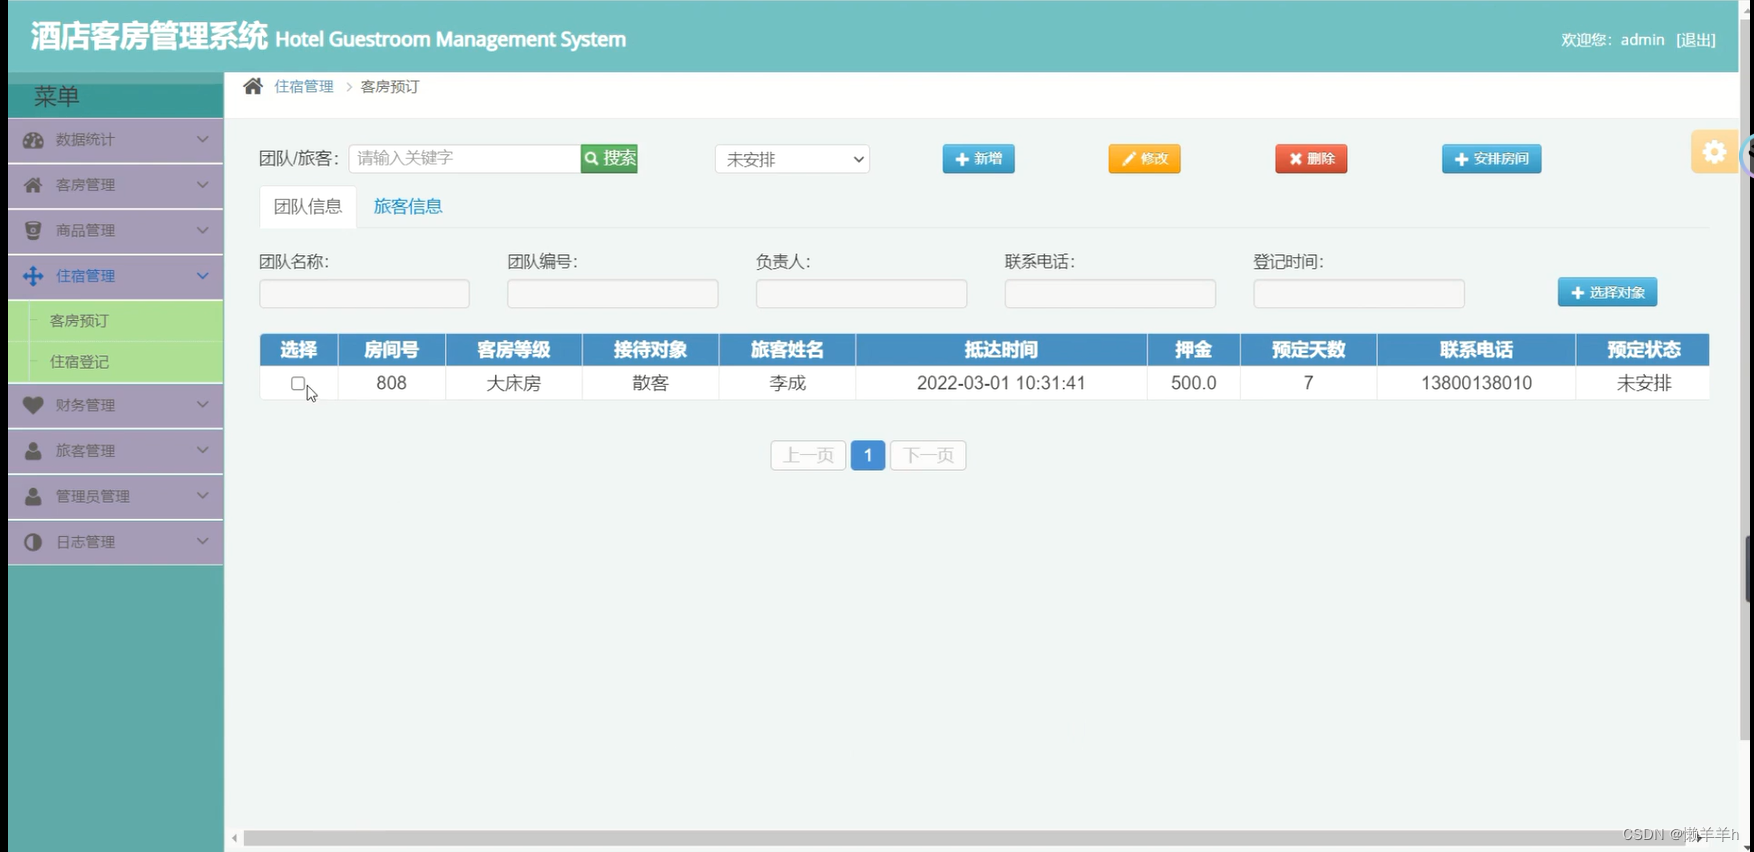1754x852 pixels.
Task: Click the 管理员管理 person icon
Action: pyautogui.click(x=33, y=496)
